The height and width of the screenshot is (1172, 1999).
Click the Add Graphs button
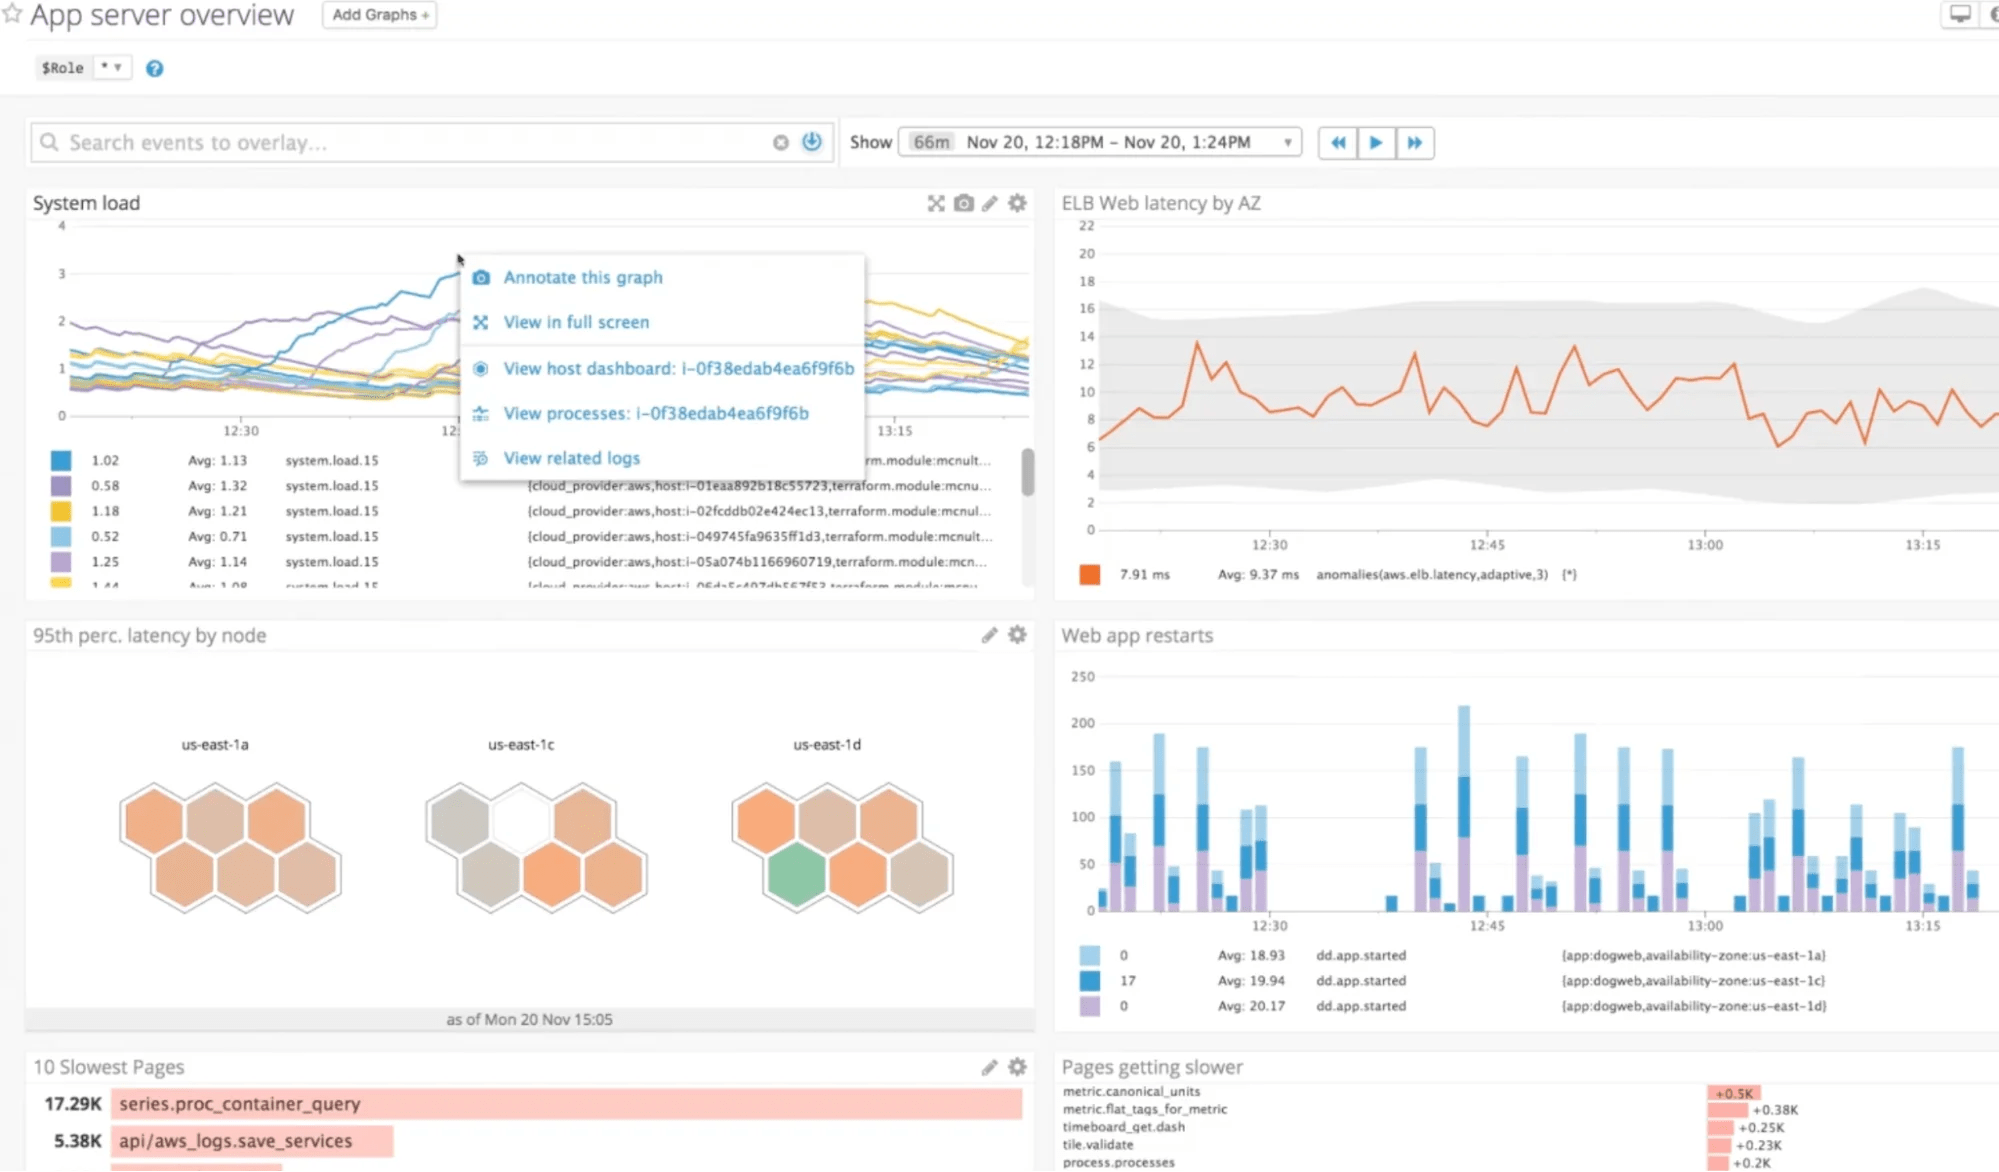point(379,14)
